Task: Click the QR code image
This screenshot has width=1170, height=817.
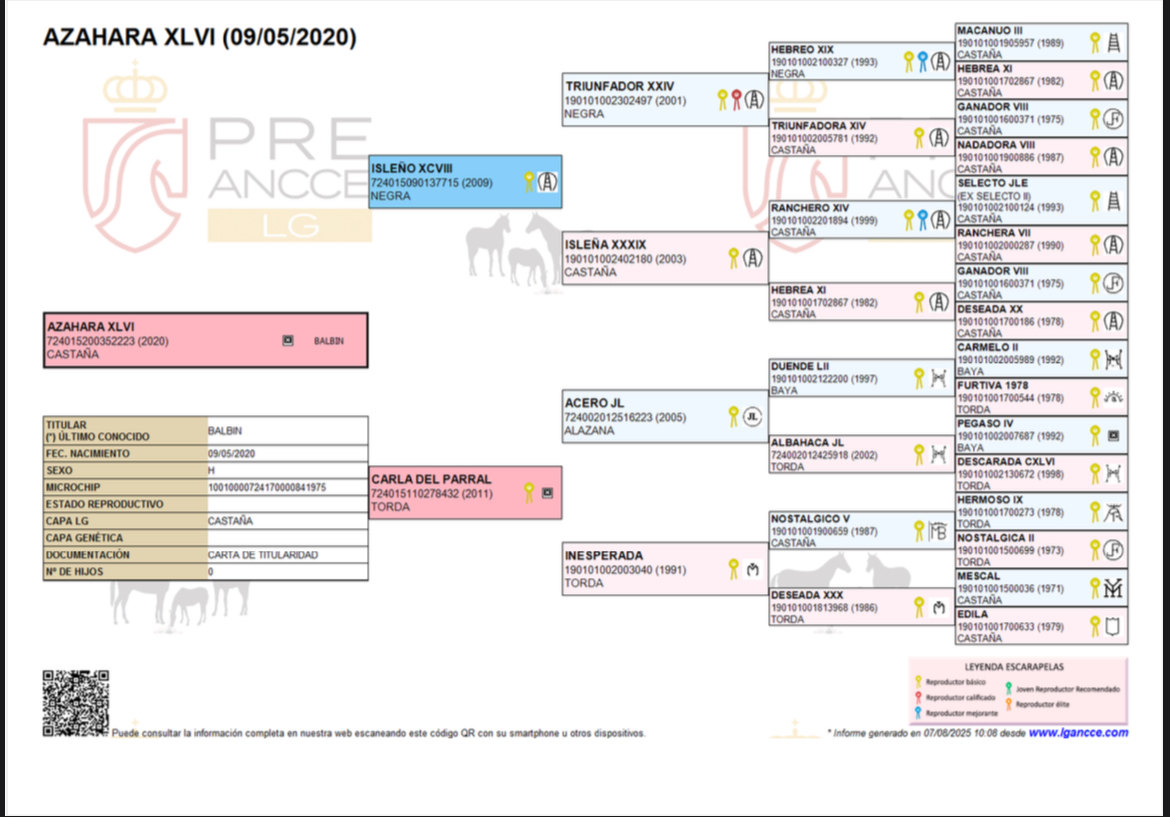Action: [75, 703]
